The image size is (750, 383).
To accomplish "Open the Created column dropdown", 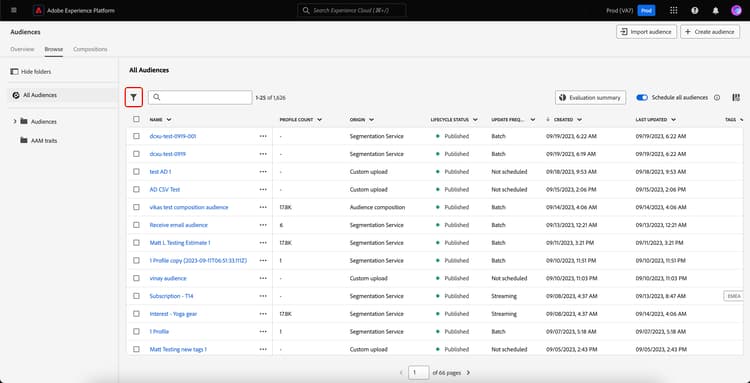I will pos(579,120).
